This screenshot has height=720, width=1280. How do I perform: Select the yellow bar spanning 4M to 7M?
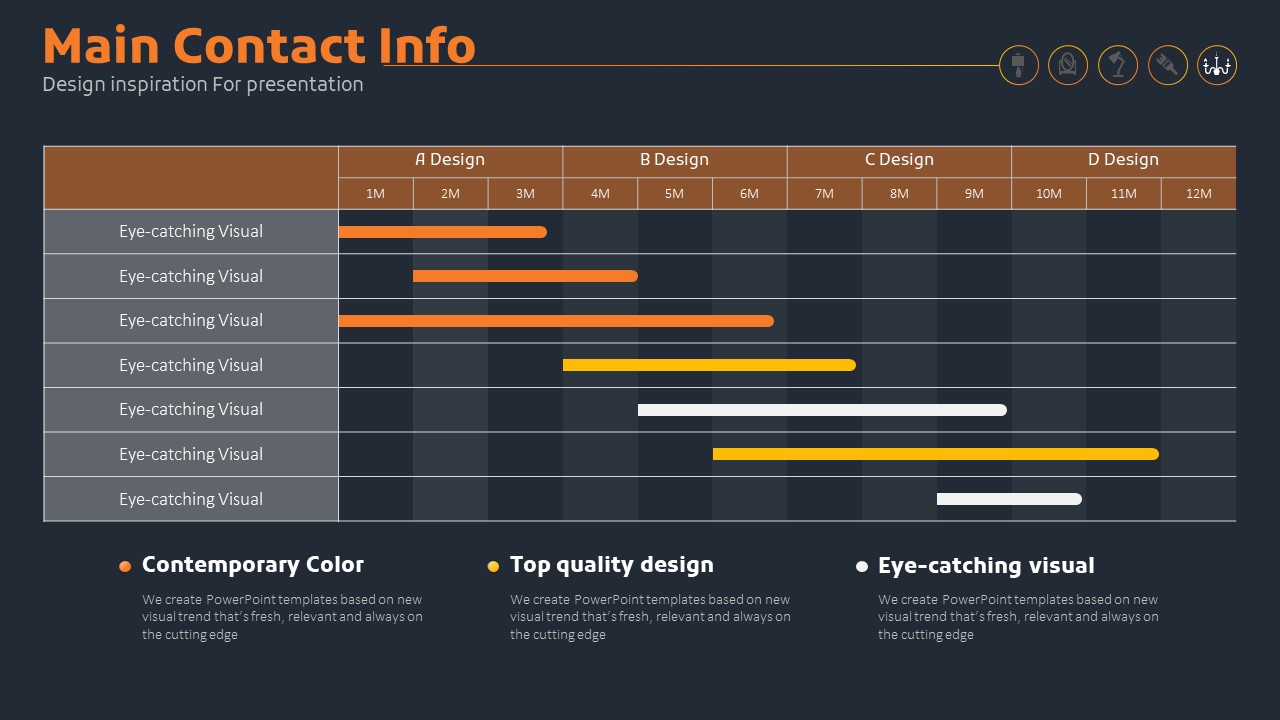pyautogui.click(x=709, y=365)
